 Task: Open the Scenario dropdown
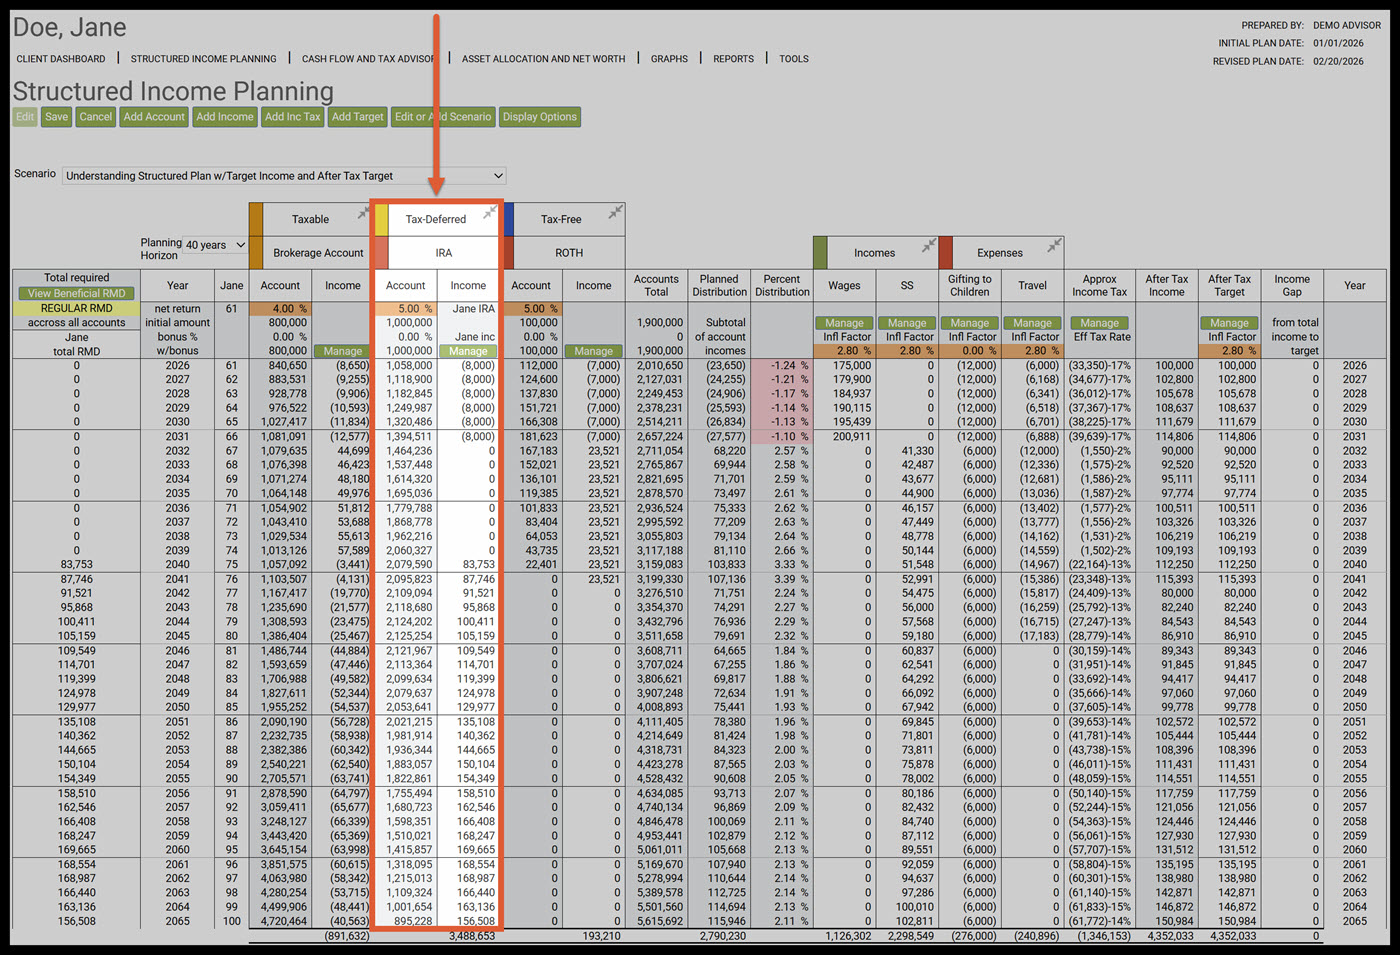(x=284, y=176)
